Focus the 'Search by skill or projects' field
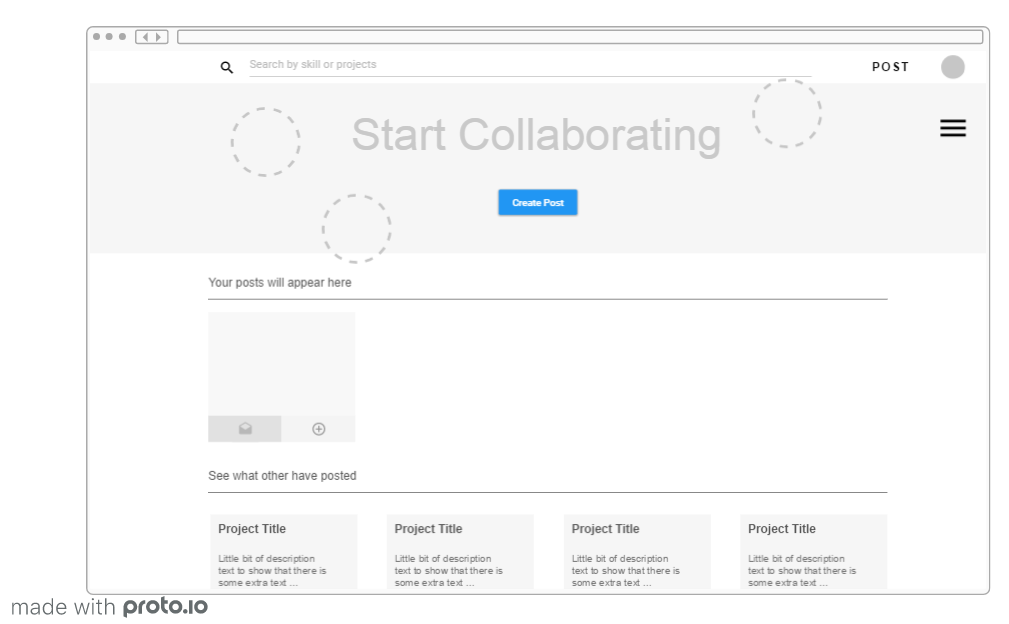Screen dimensions: 1009x624 (530, 65)
